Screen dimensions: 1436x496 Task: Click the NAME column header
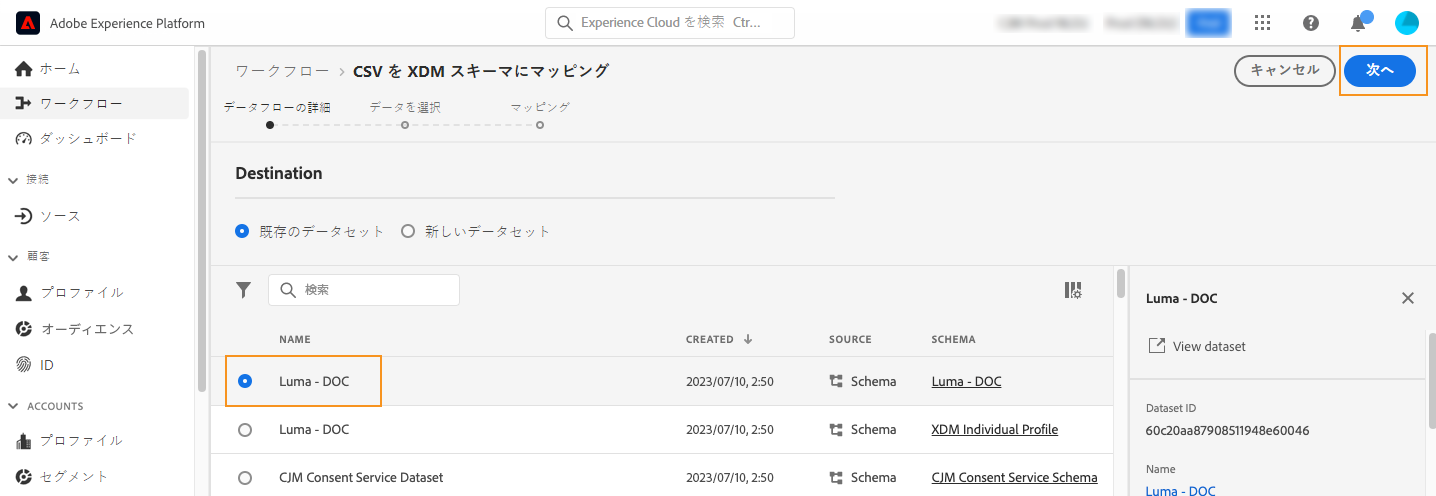295,339
